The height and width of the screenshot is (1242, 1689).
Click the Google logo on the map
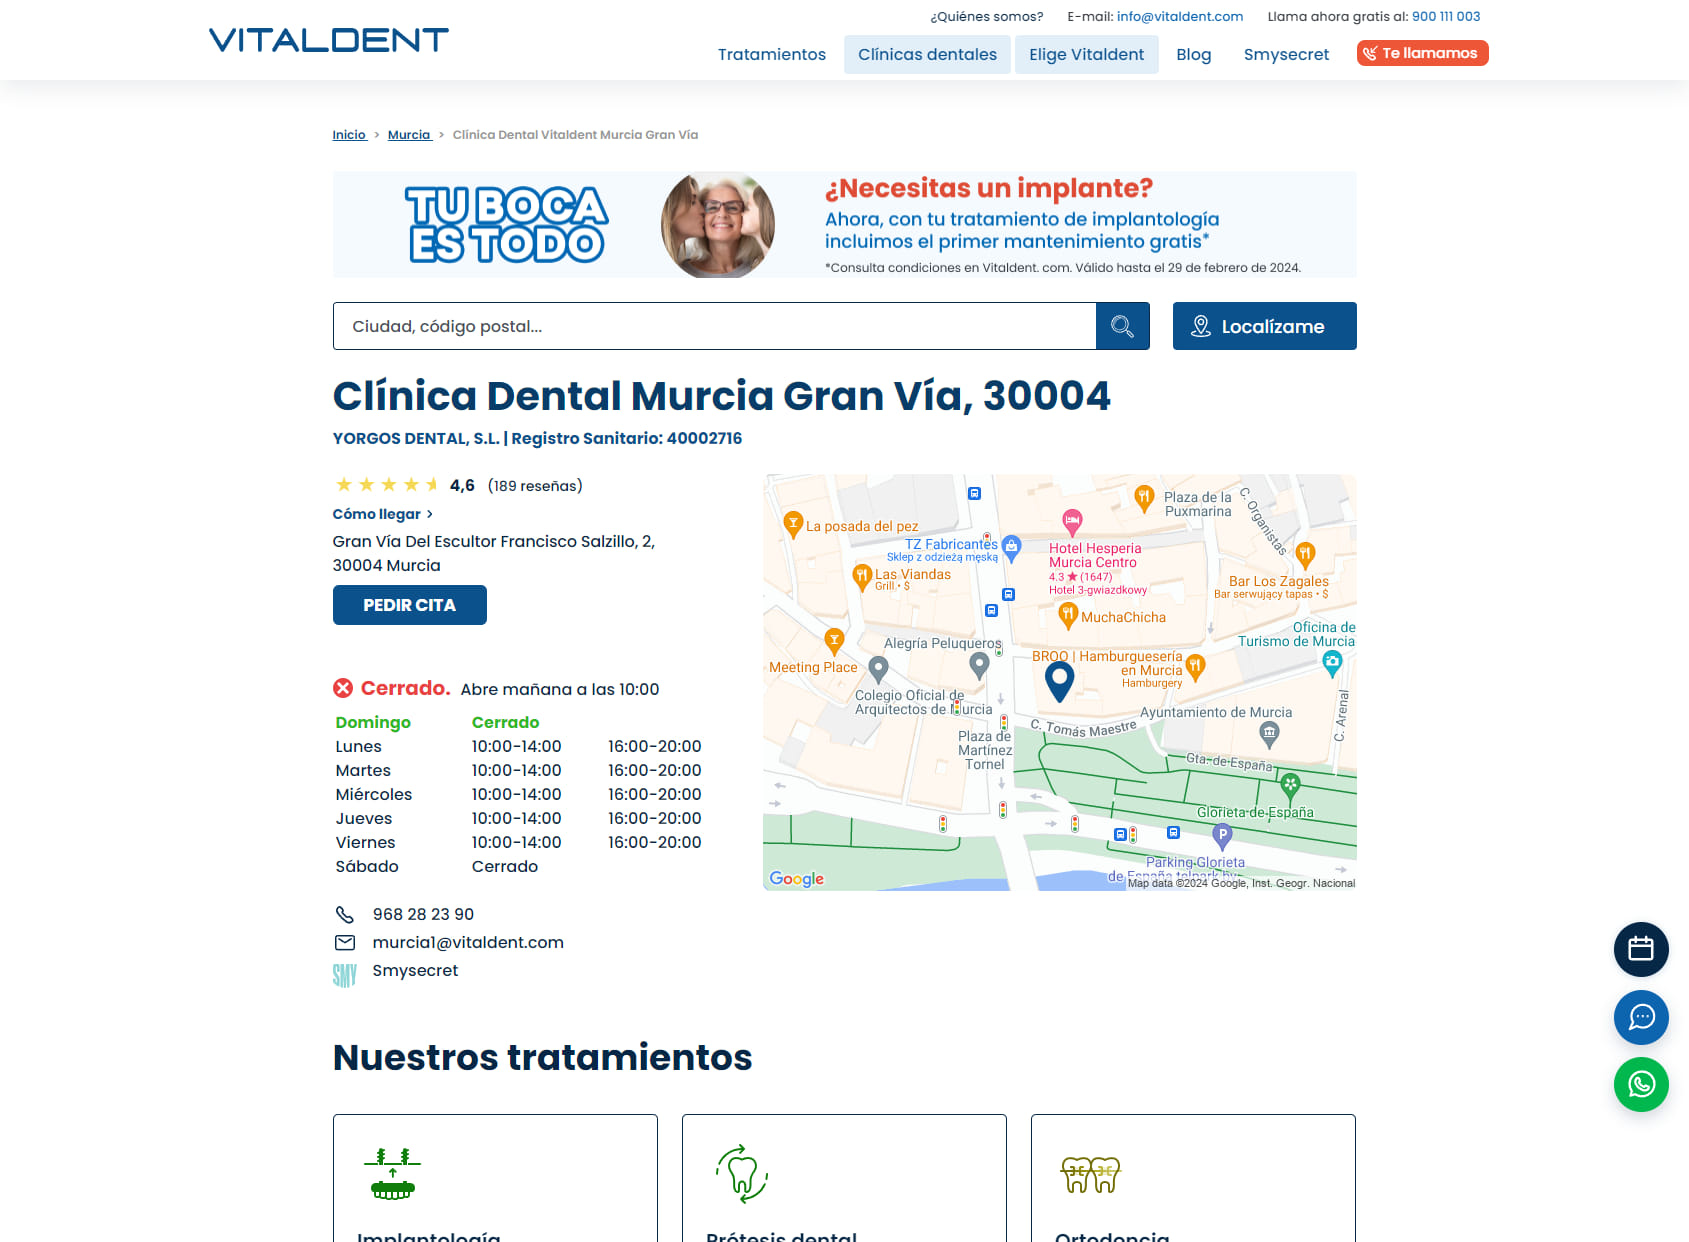click(x=797, y=878)
